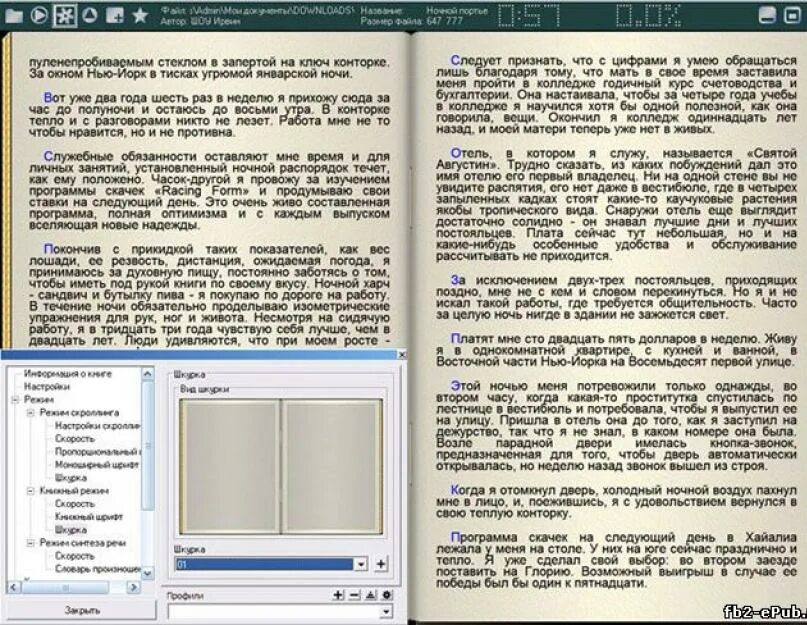Select Пропорциональный шрифт tree item
The image size is (807, 625).
tap(97, 452)
